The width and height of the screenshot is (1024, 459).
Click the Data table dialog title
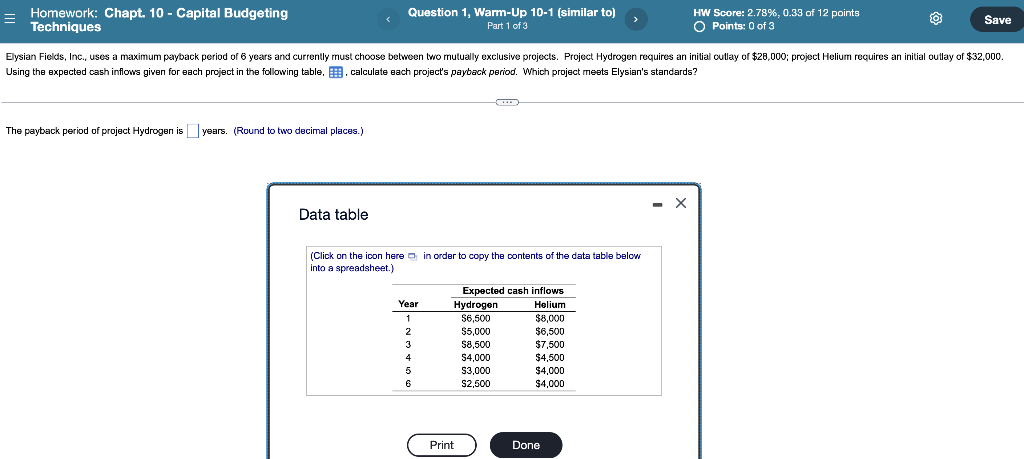[333, 215]
